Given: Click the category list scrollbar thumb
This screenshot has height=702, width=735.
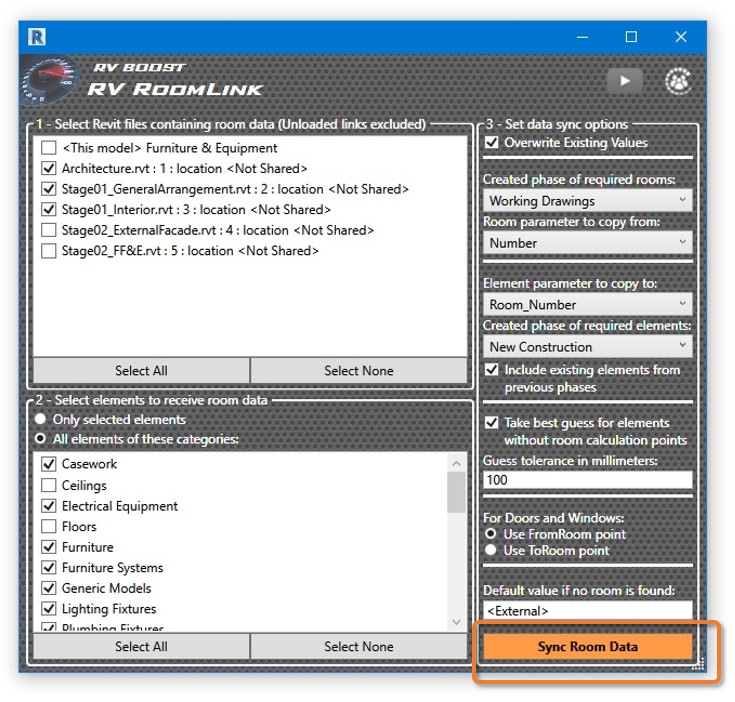Looking at the screenshot, I should [x=456, y=493].
